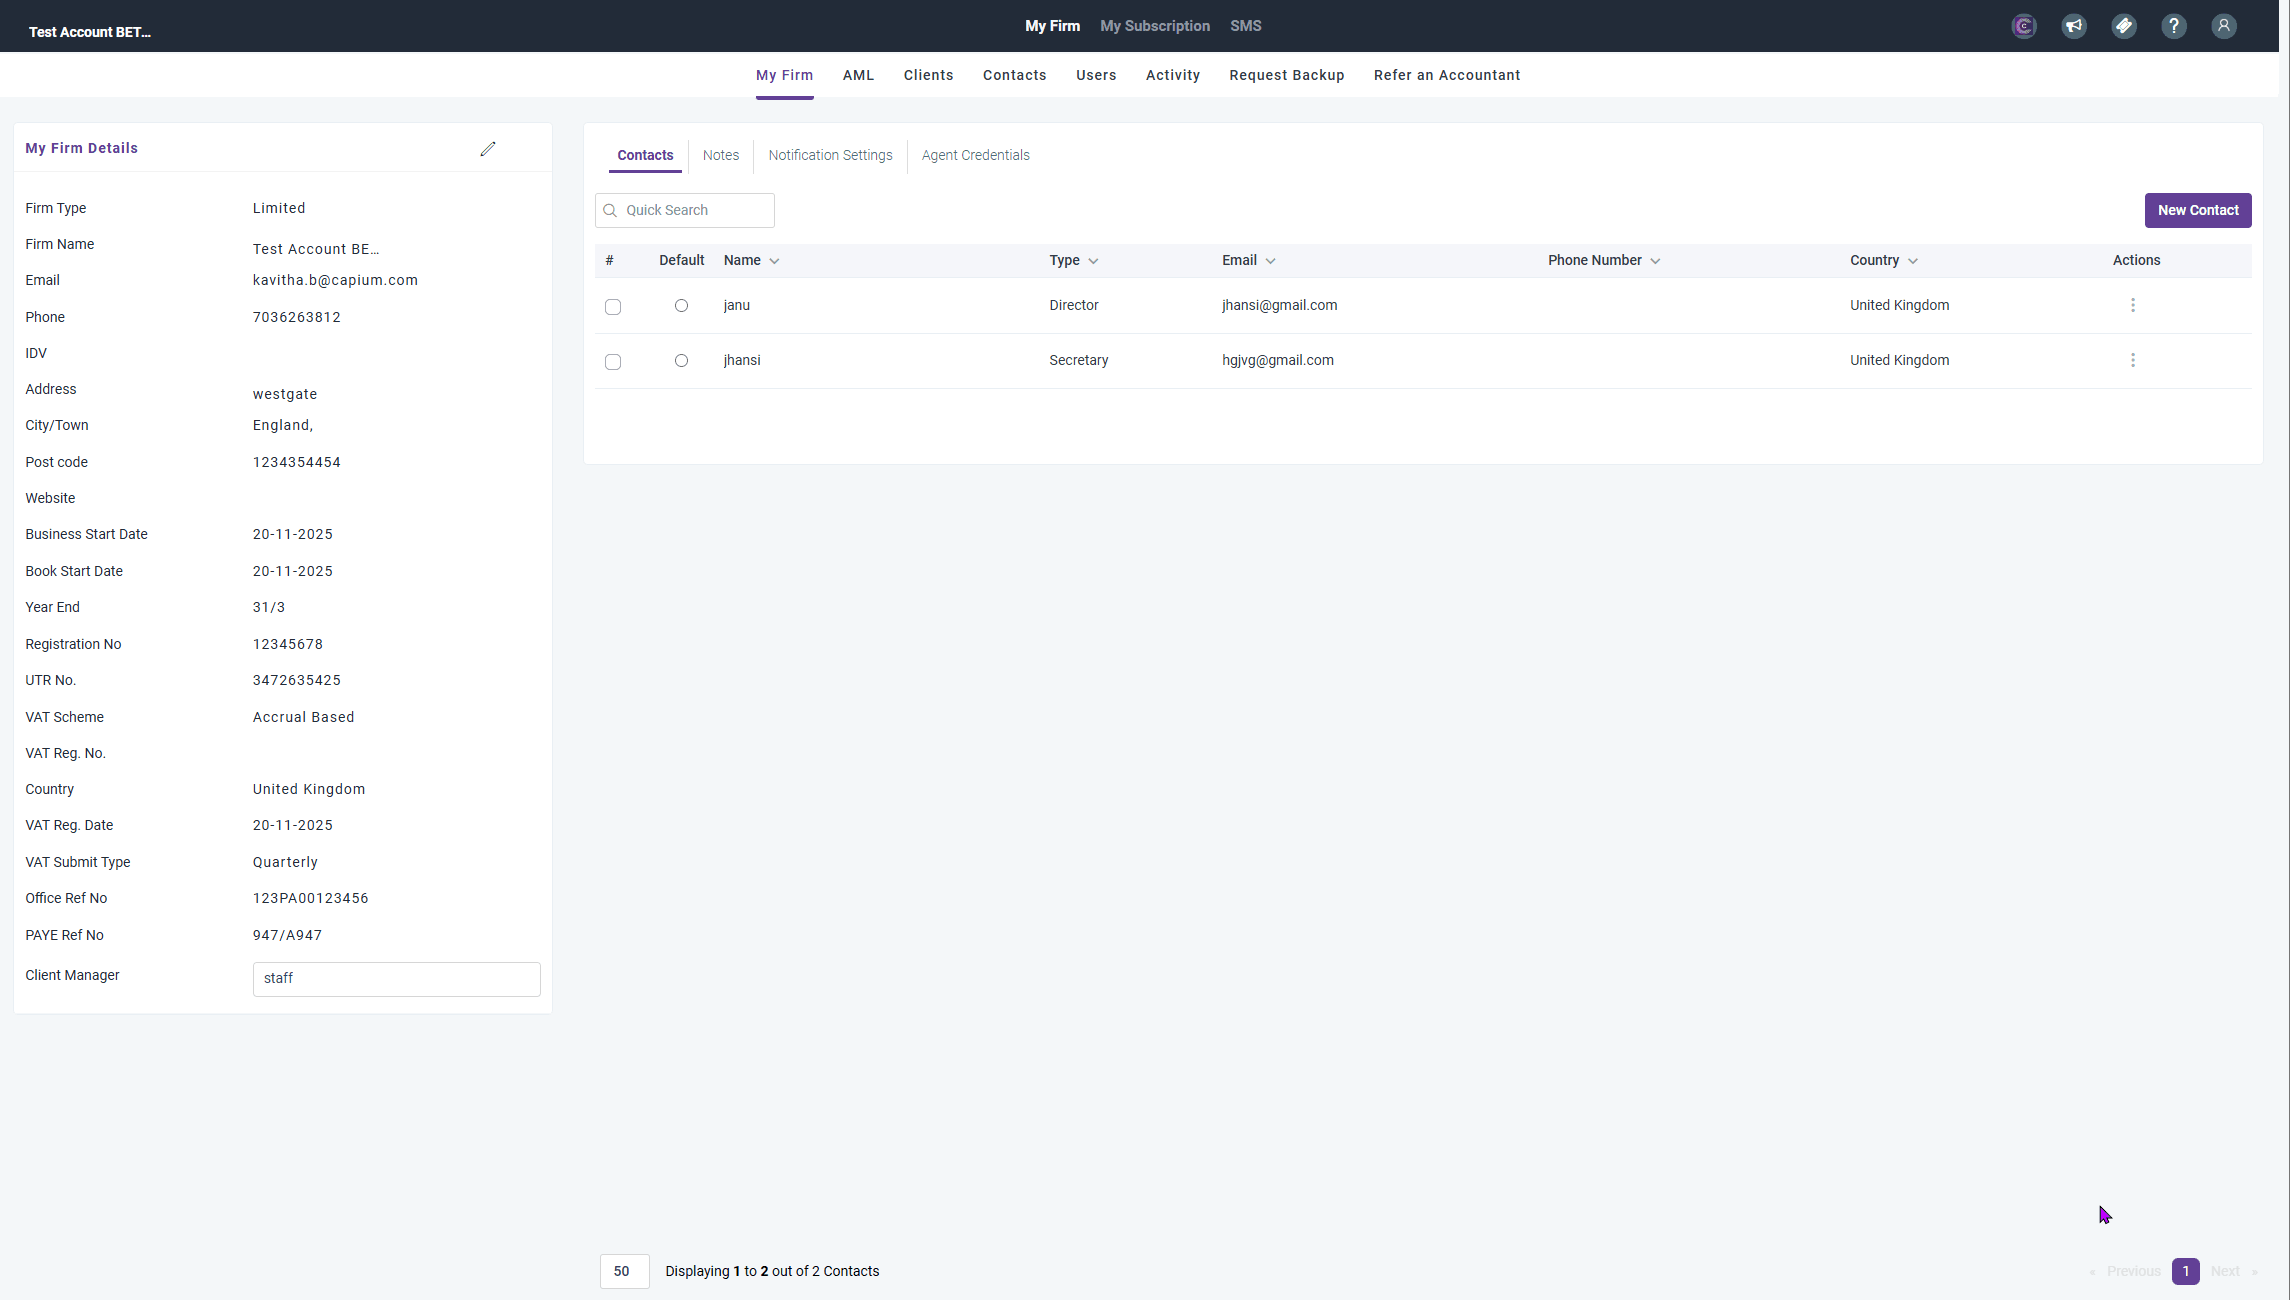The image size is (2290, 1300).
Task: Open the Client Manager staff field
Action: click(396, 979)
